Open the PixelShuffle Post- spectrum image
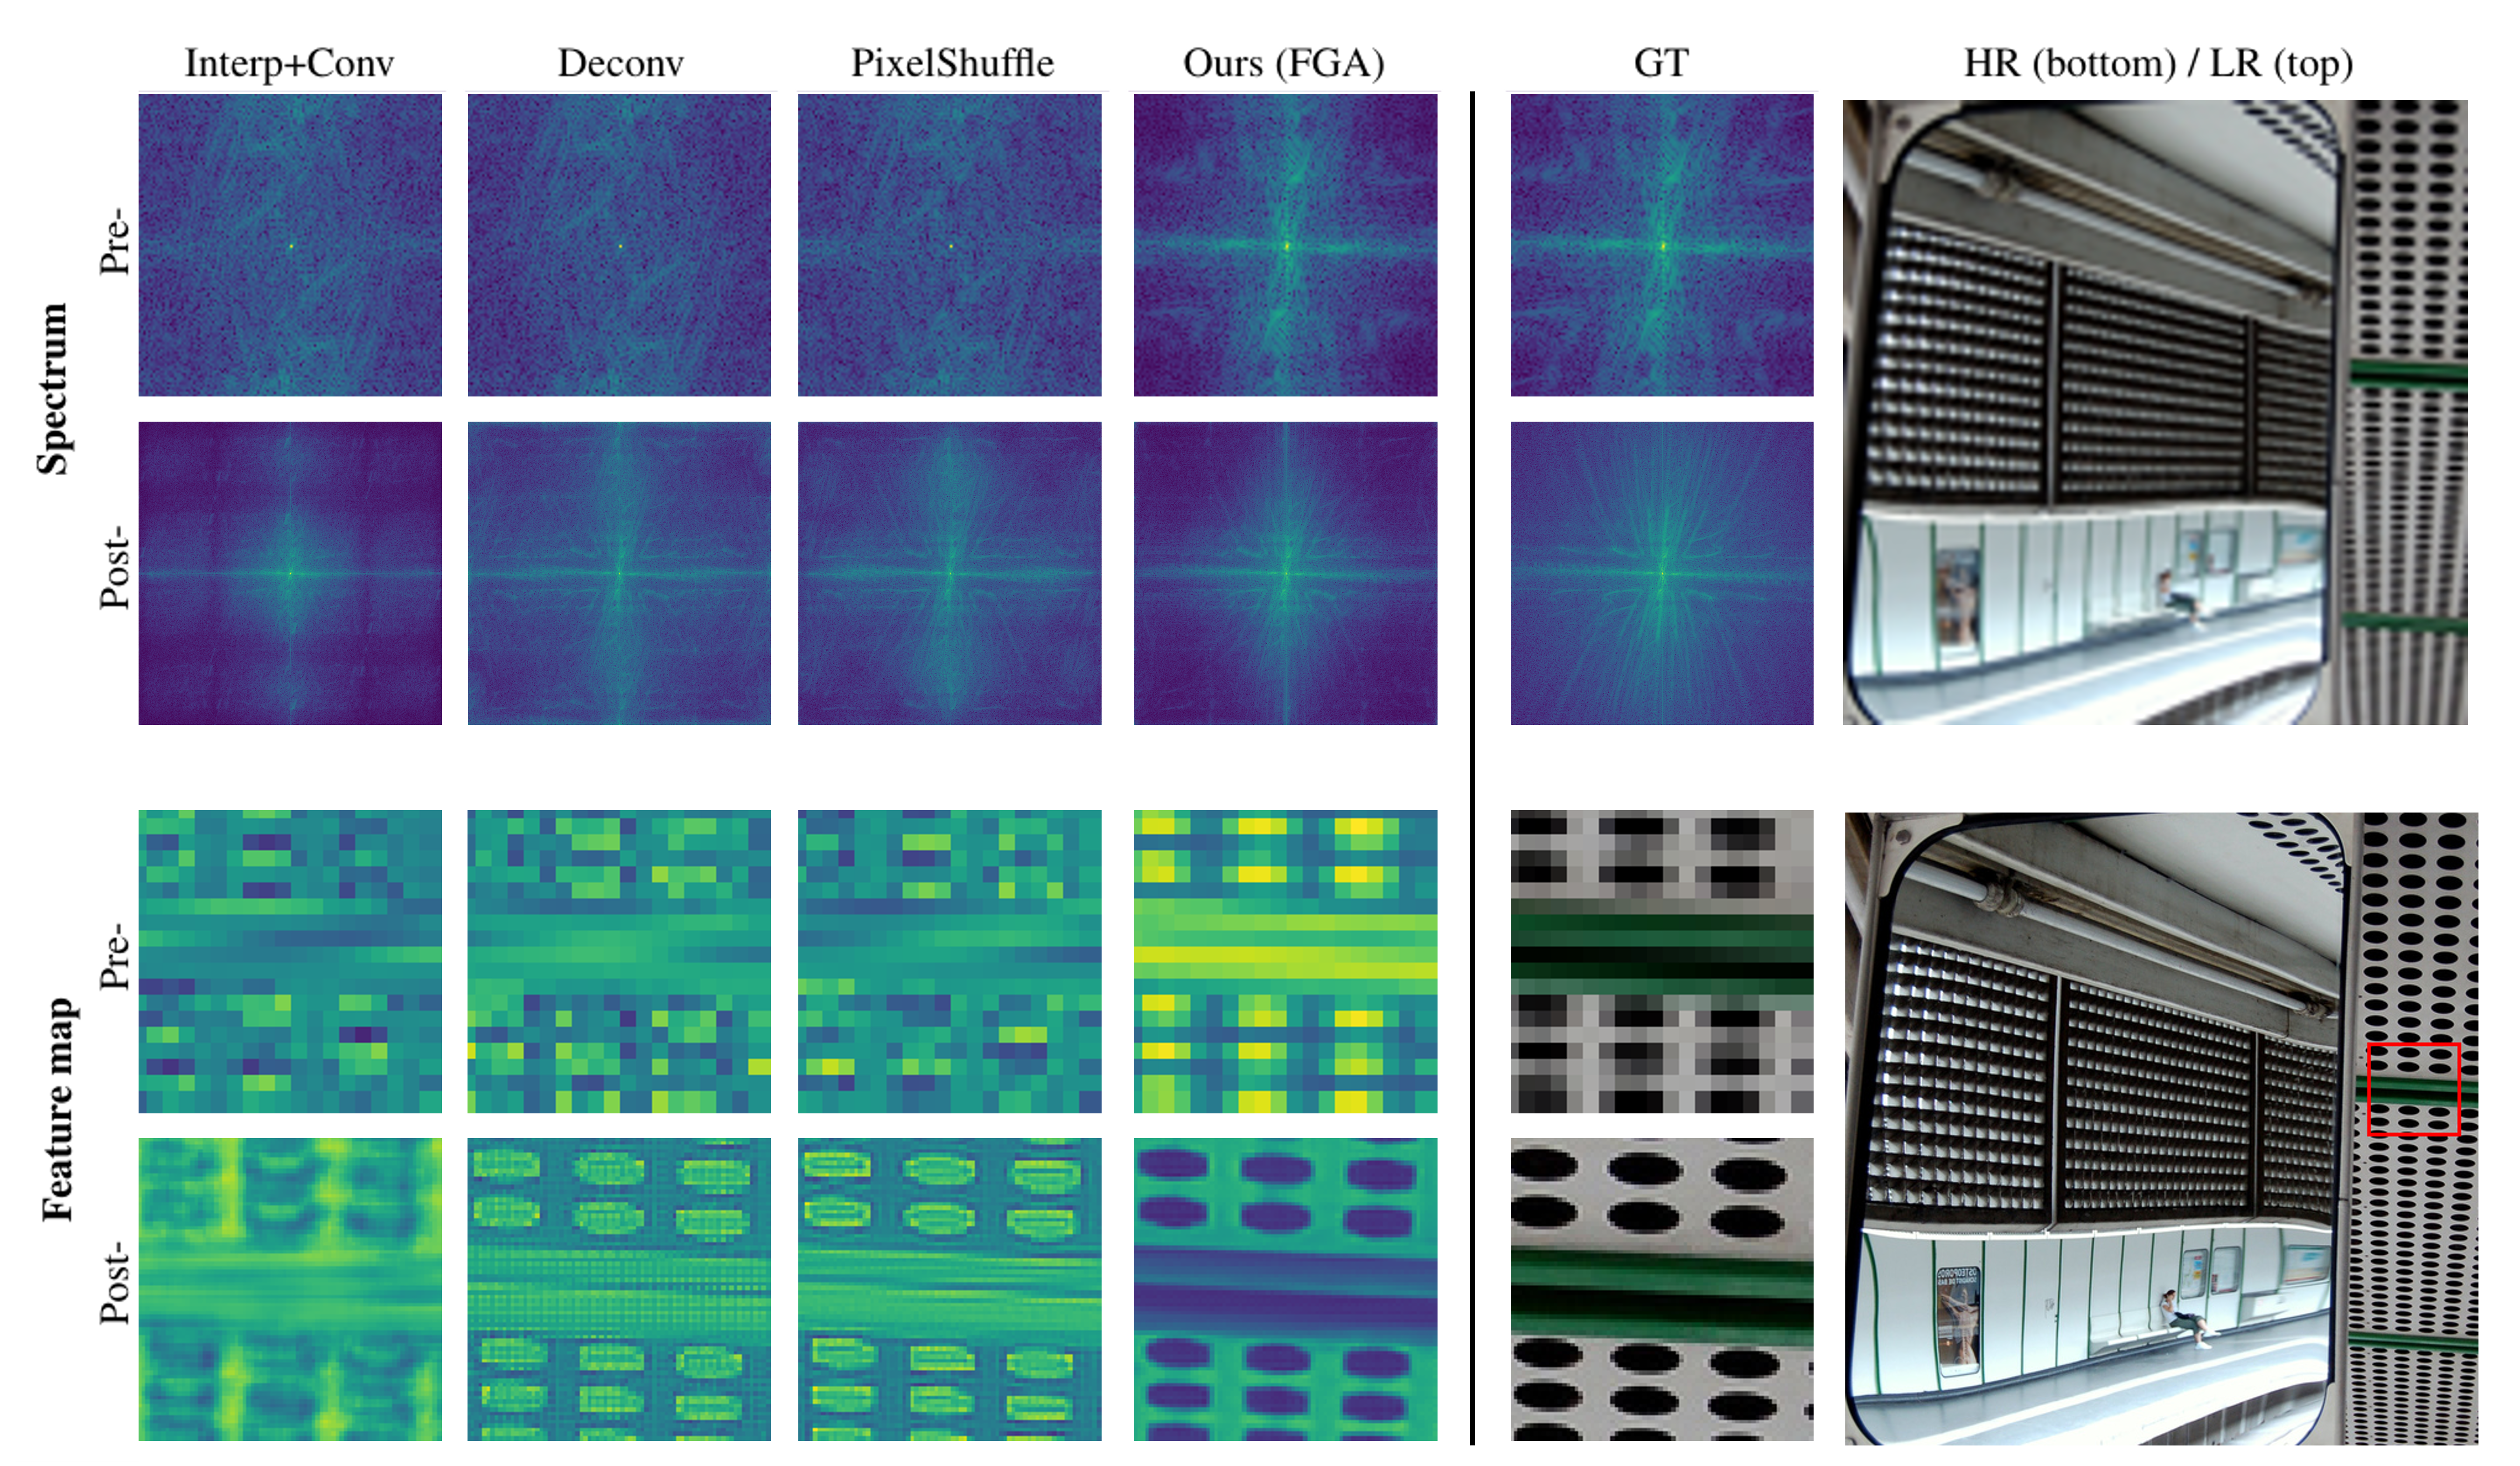Screen dimensions: 2520x1466 pos(949,573)
